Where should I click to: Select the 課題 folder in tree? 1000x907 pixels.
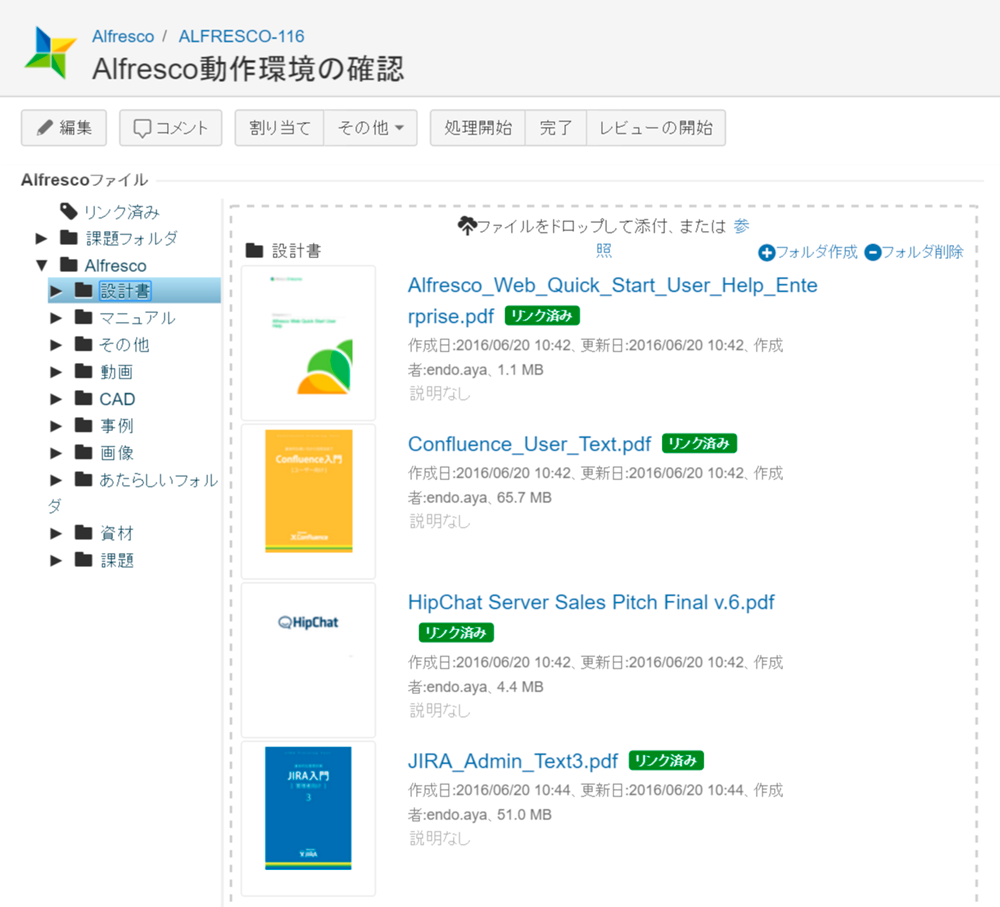point(117,560)
